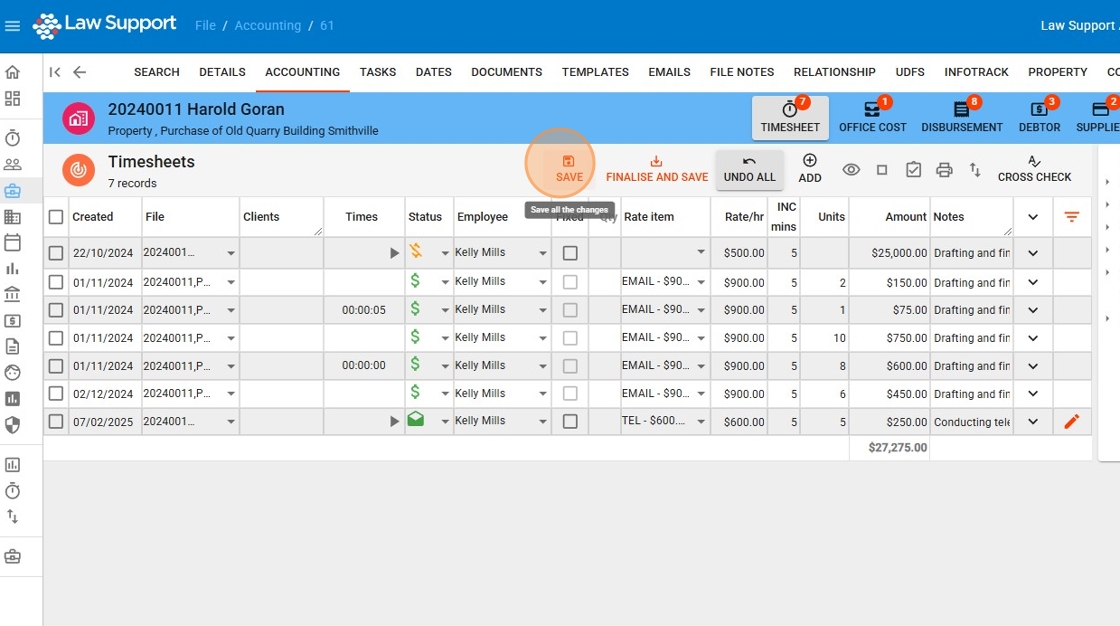Add a new timesheet record
This screenshot has height=626, width=1120.
pyautogui.click(x=809, y=169)
